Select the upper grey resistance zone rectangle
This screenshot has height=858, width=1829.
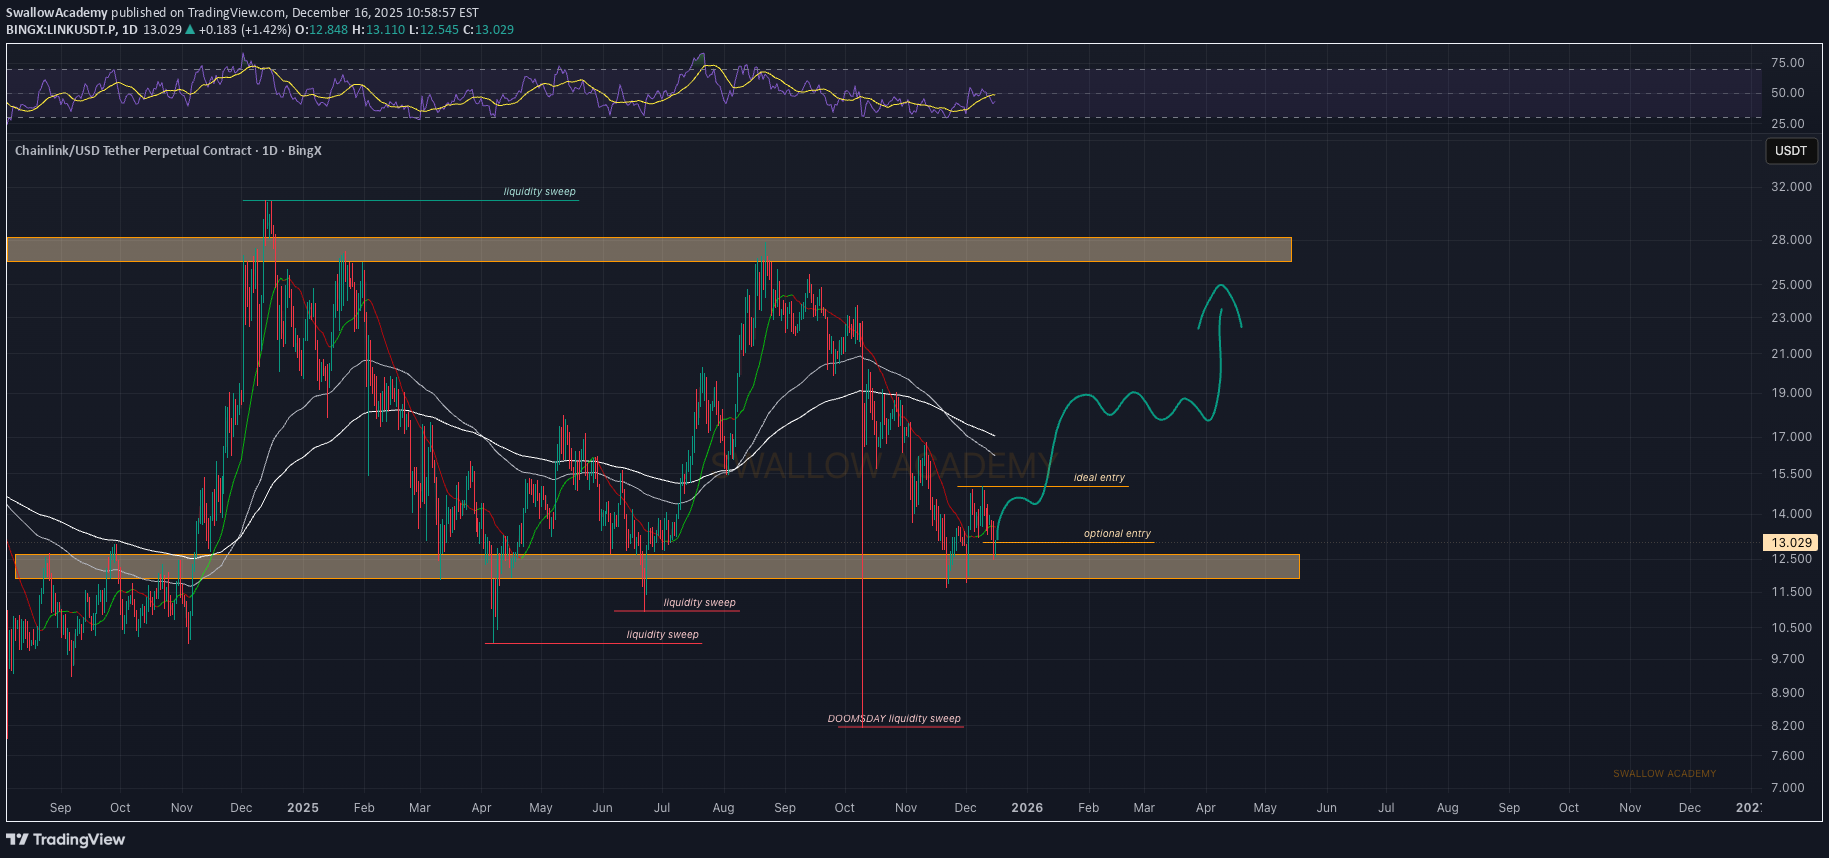648,249
